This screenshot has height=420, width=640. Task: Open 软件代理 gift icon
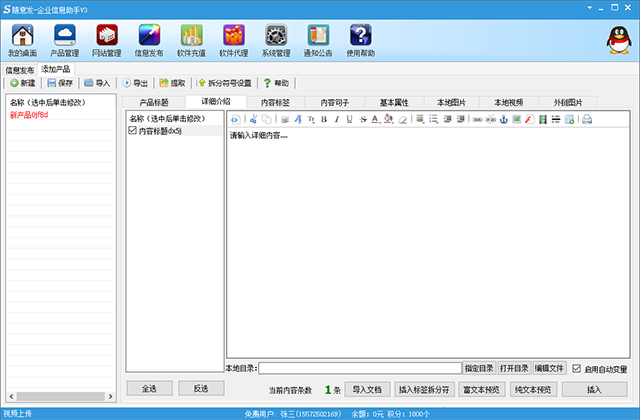234,40
